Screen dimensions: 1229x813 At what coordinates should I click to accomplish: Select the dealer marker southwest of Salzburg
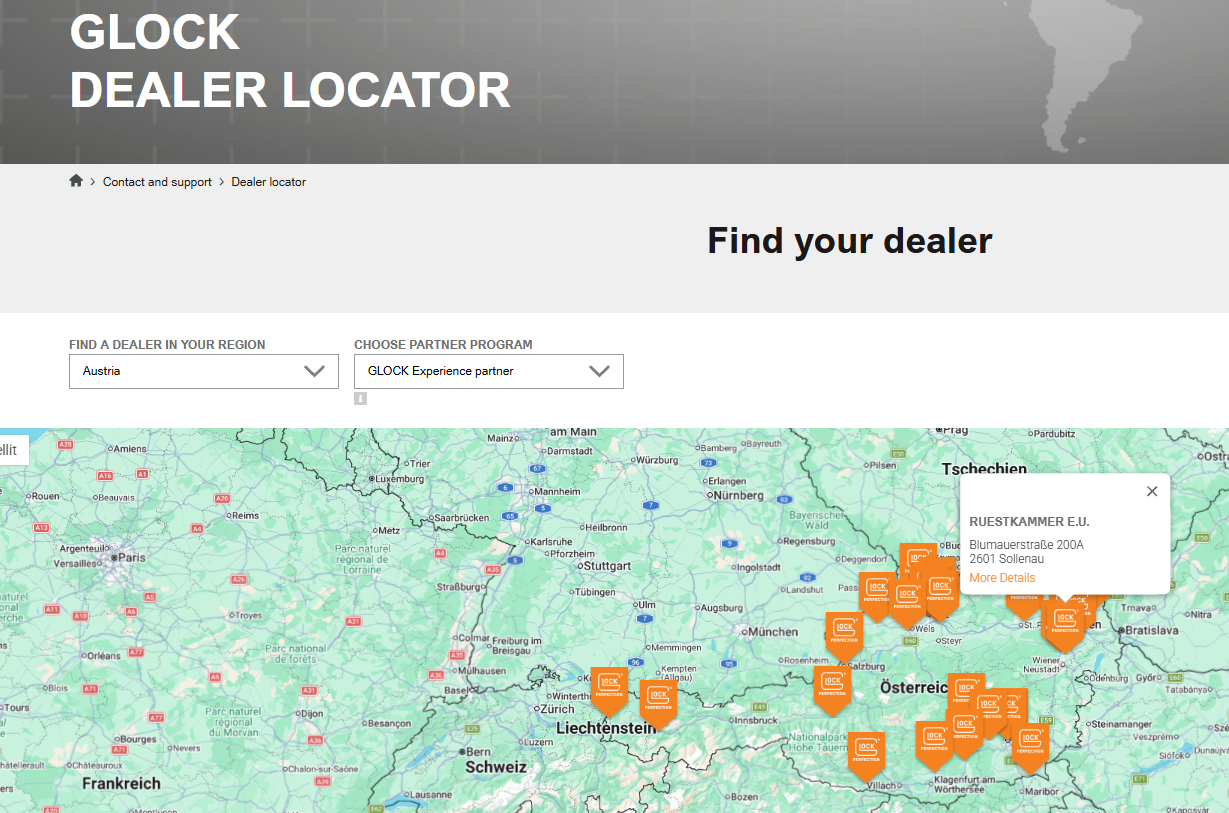click(832, 690)
